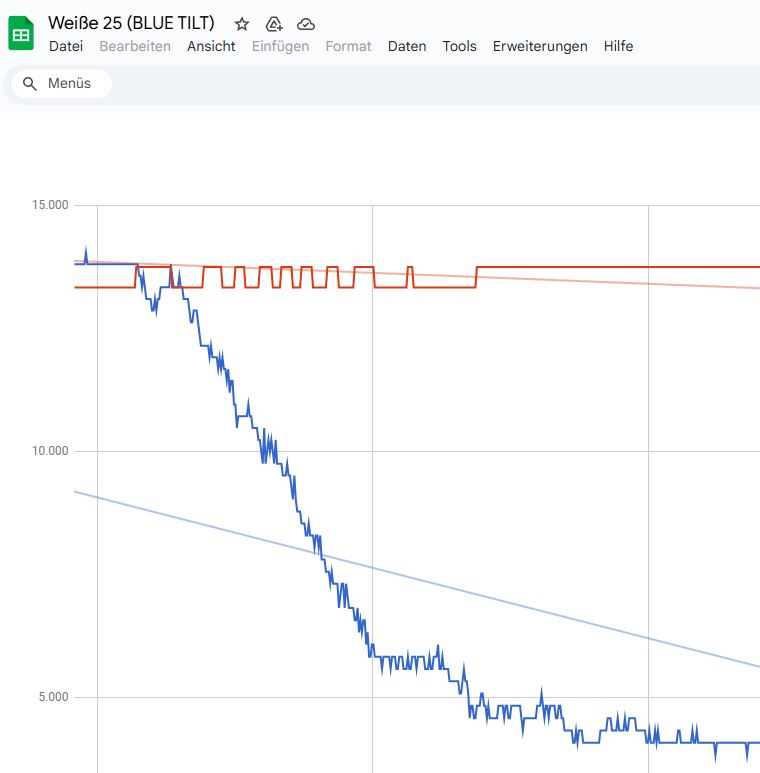Viewport: 760px width, 773px height.
Task: Check the cloud save status icon
Action: pyautogui.click(x=306, y=24)
